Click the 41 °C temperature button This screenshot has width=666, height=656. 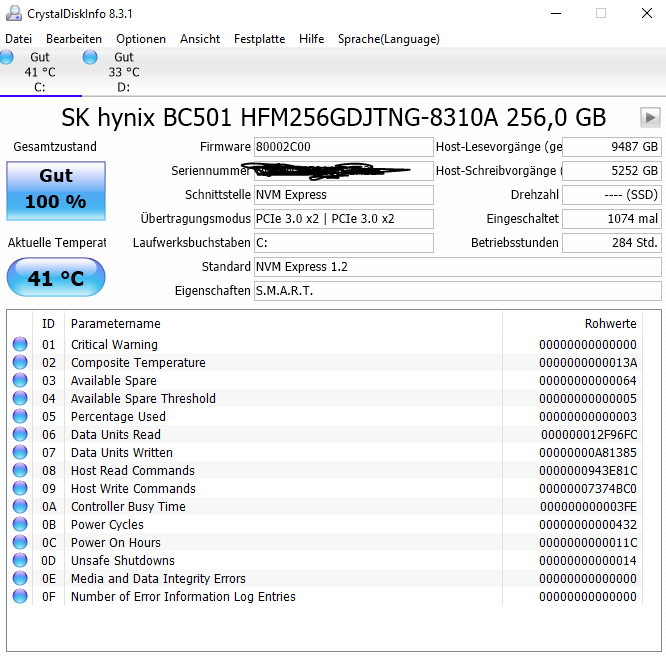coord(56,277)
